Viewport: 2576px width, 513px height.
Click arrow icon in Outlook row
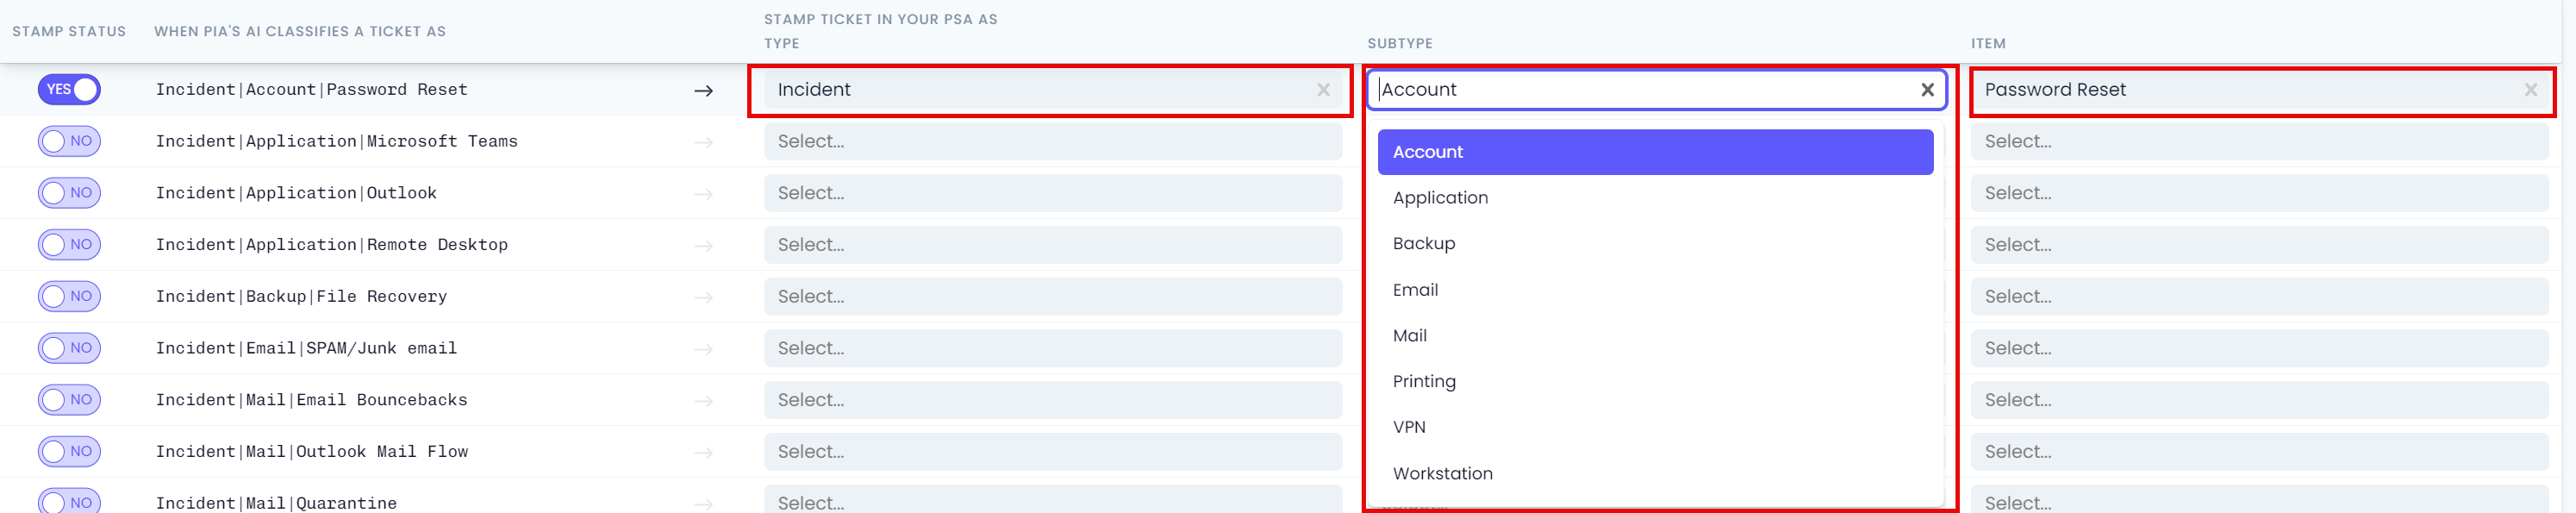point(704,194)
